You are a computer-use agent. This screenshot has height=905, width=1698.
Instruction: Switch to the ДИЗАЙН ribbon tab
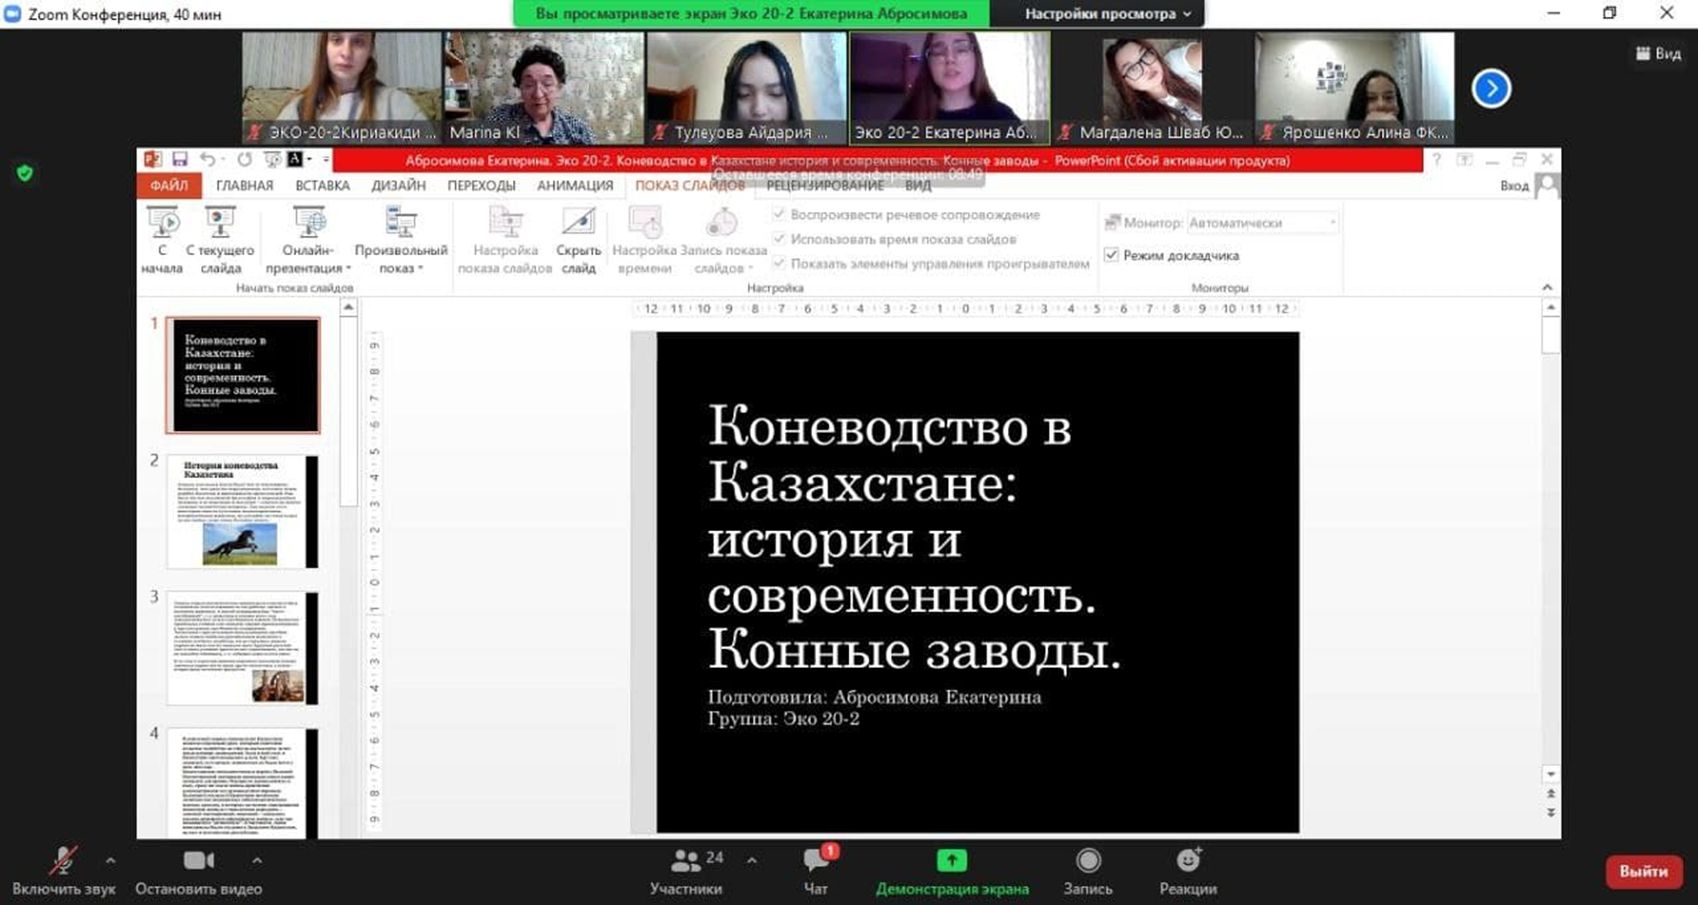398,185
